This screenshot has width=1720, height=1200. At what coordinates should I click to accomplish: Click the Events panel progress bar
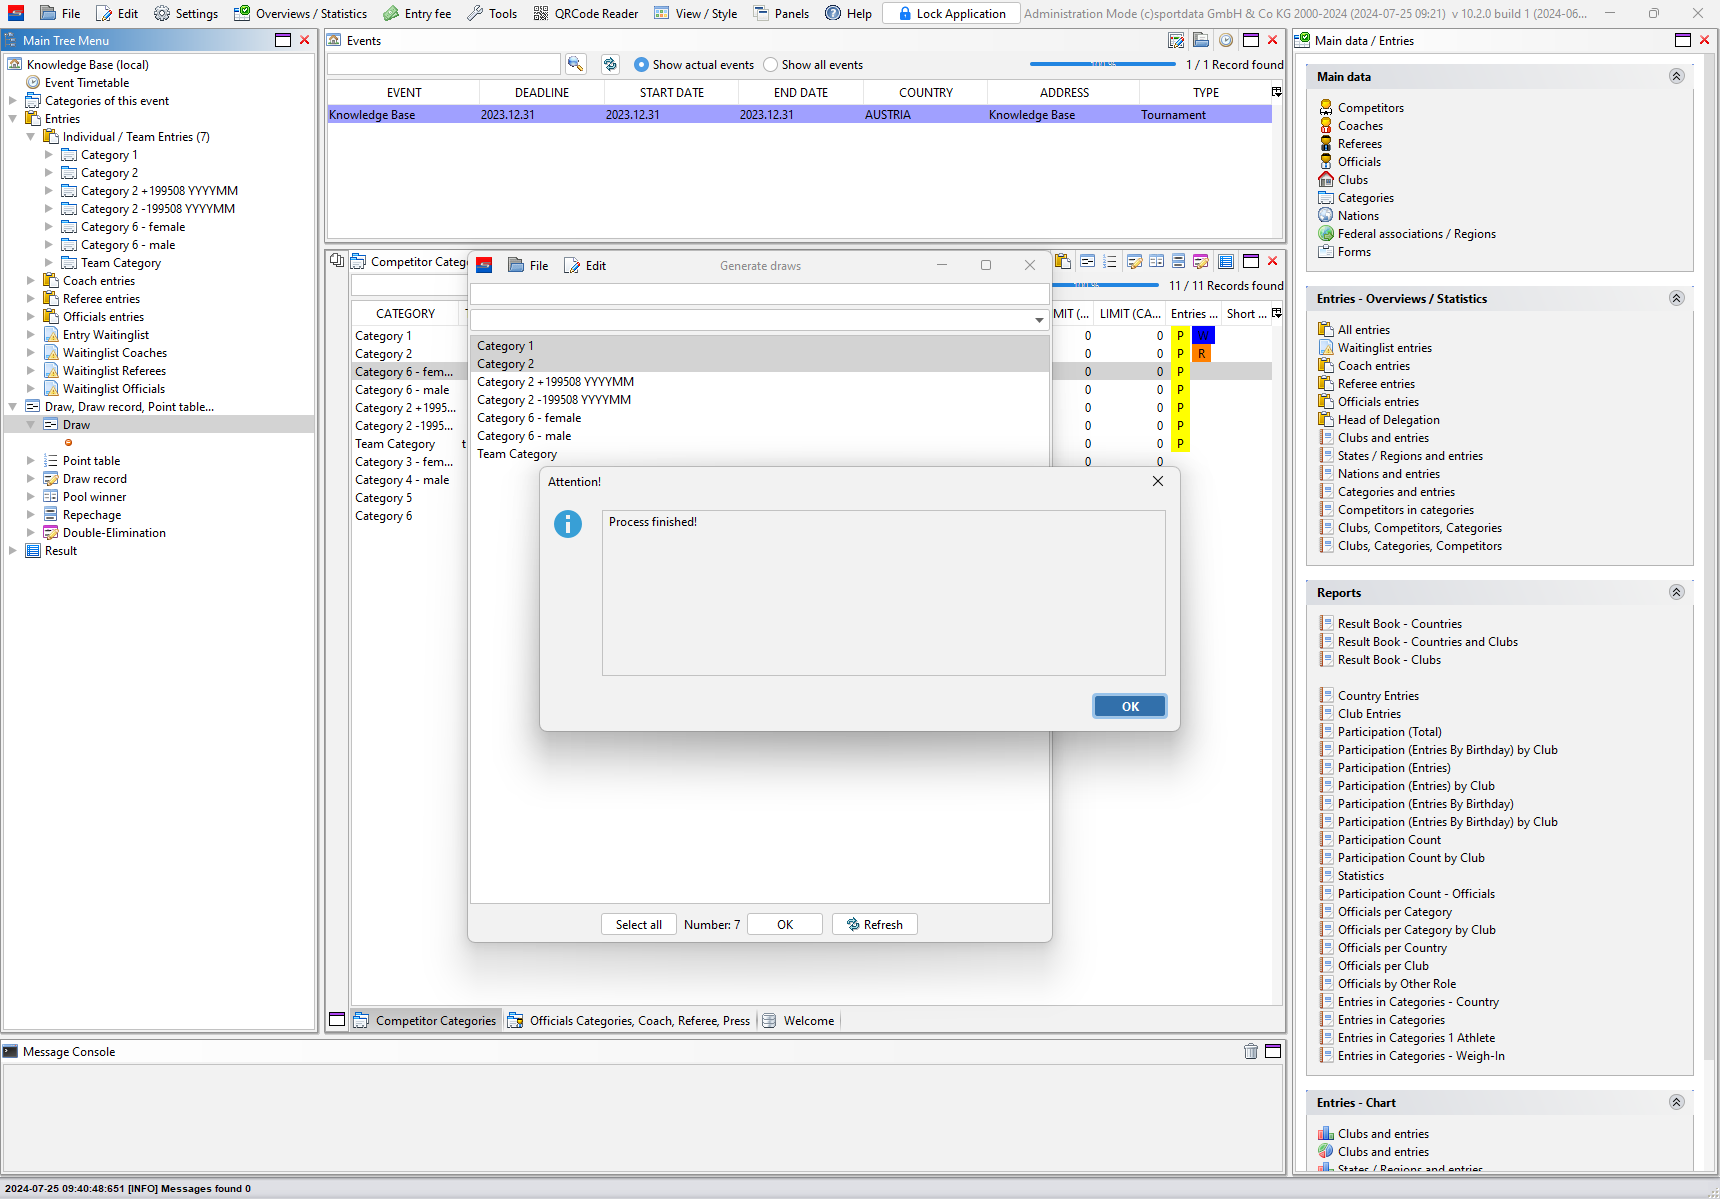pos(1103,64)
